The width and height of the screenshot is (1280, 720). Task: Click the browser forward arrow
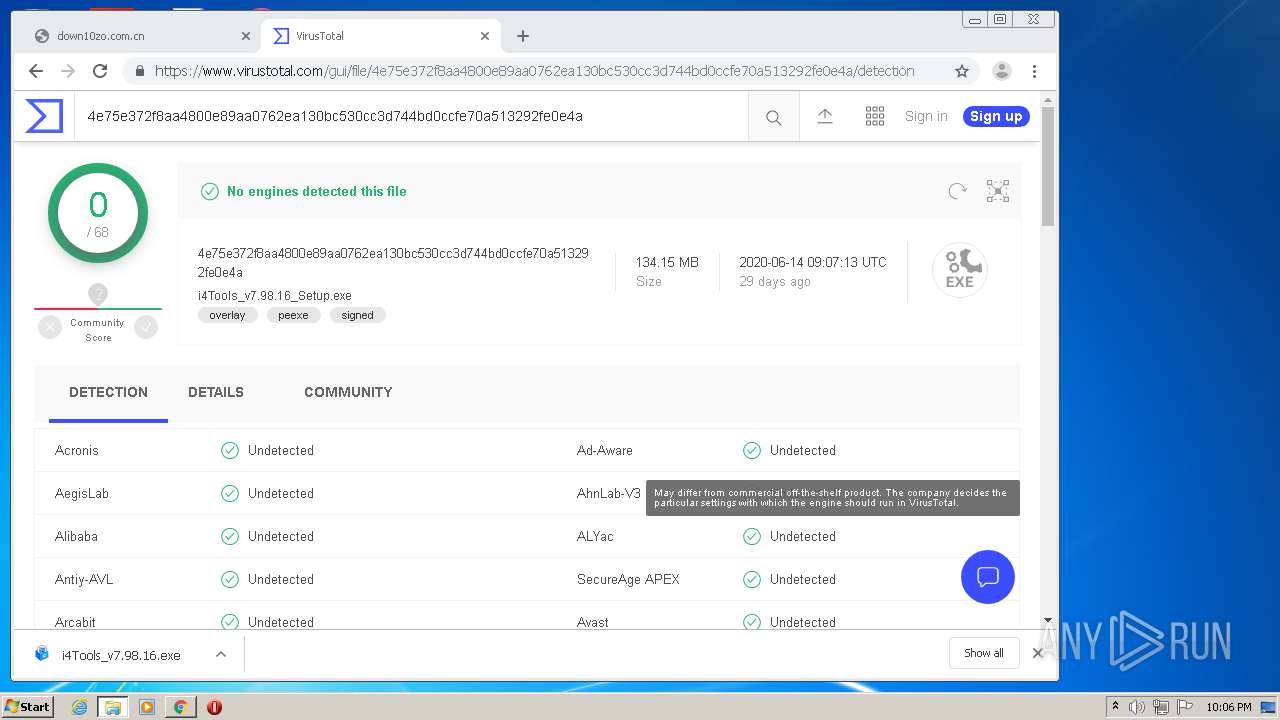click(68, 71)
